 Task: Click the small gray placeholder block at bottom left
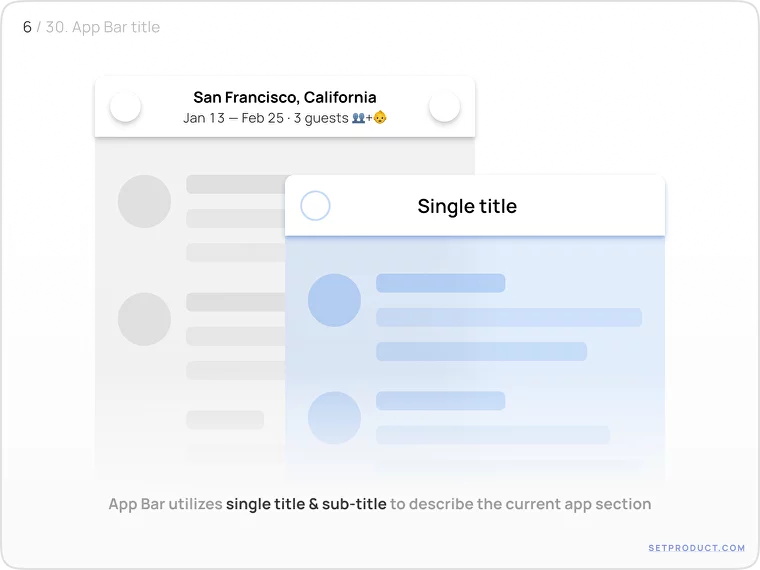(225, 419)
